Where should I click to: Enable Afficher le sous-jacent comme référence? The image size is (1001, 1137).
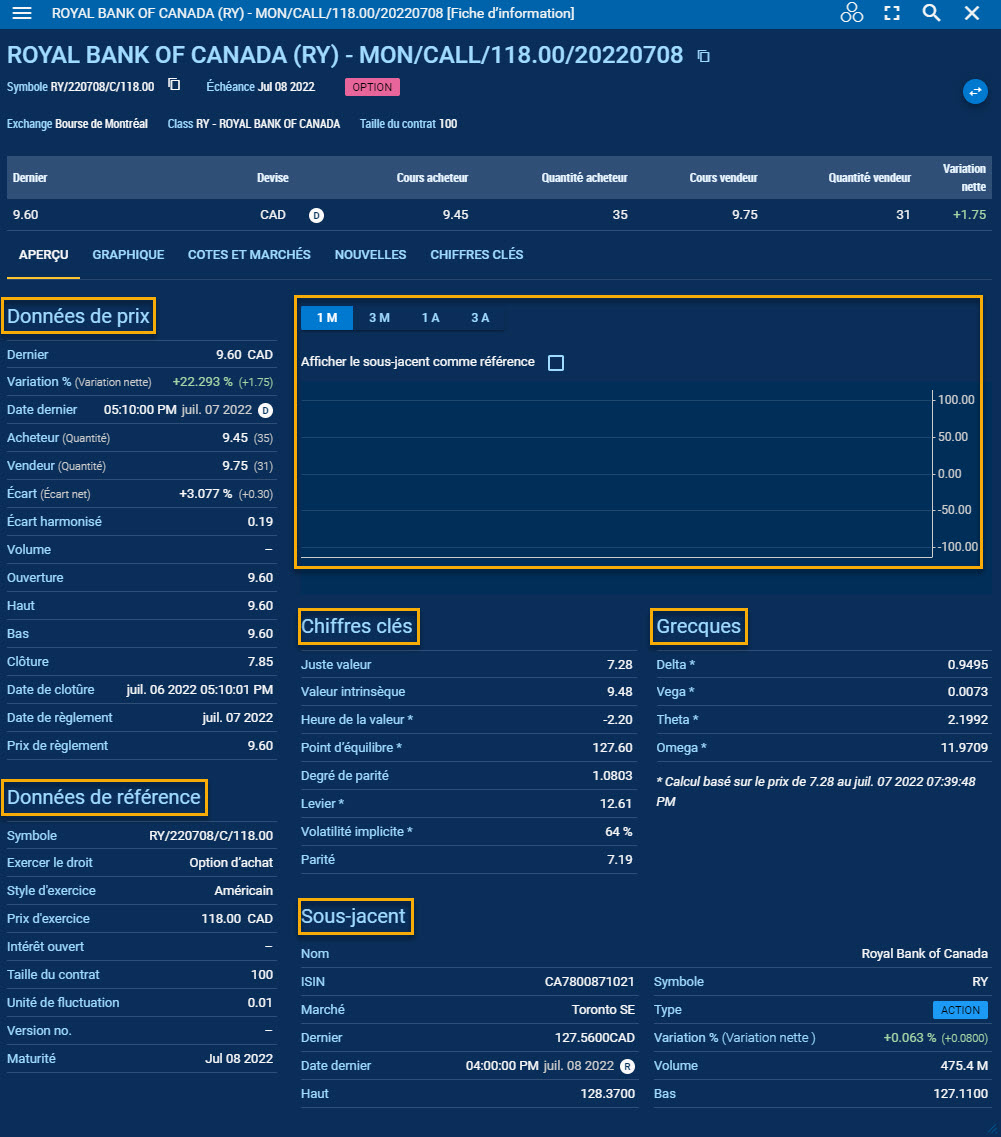tap(556, 364)
